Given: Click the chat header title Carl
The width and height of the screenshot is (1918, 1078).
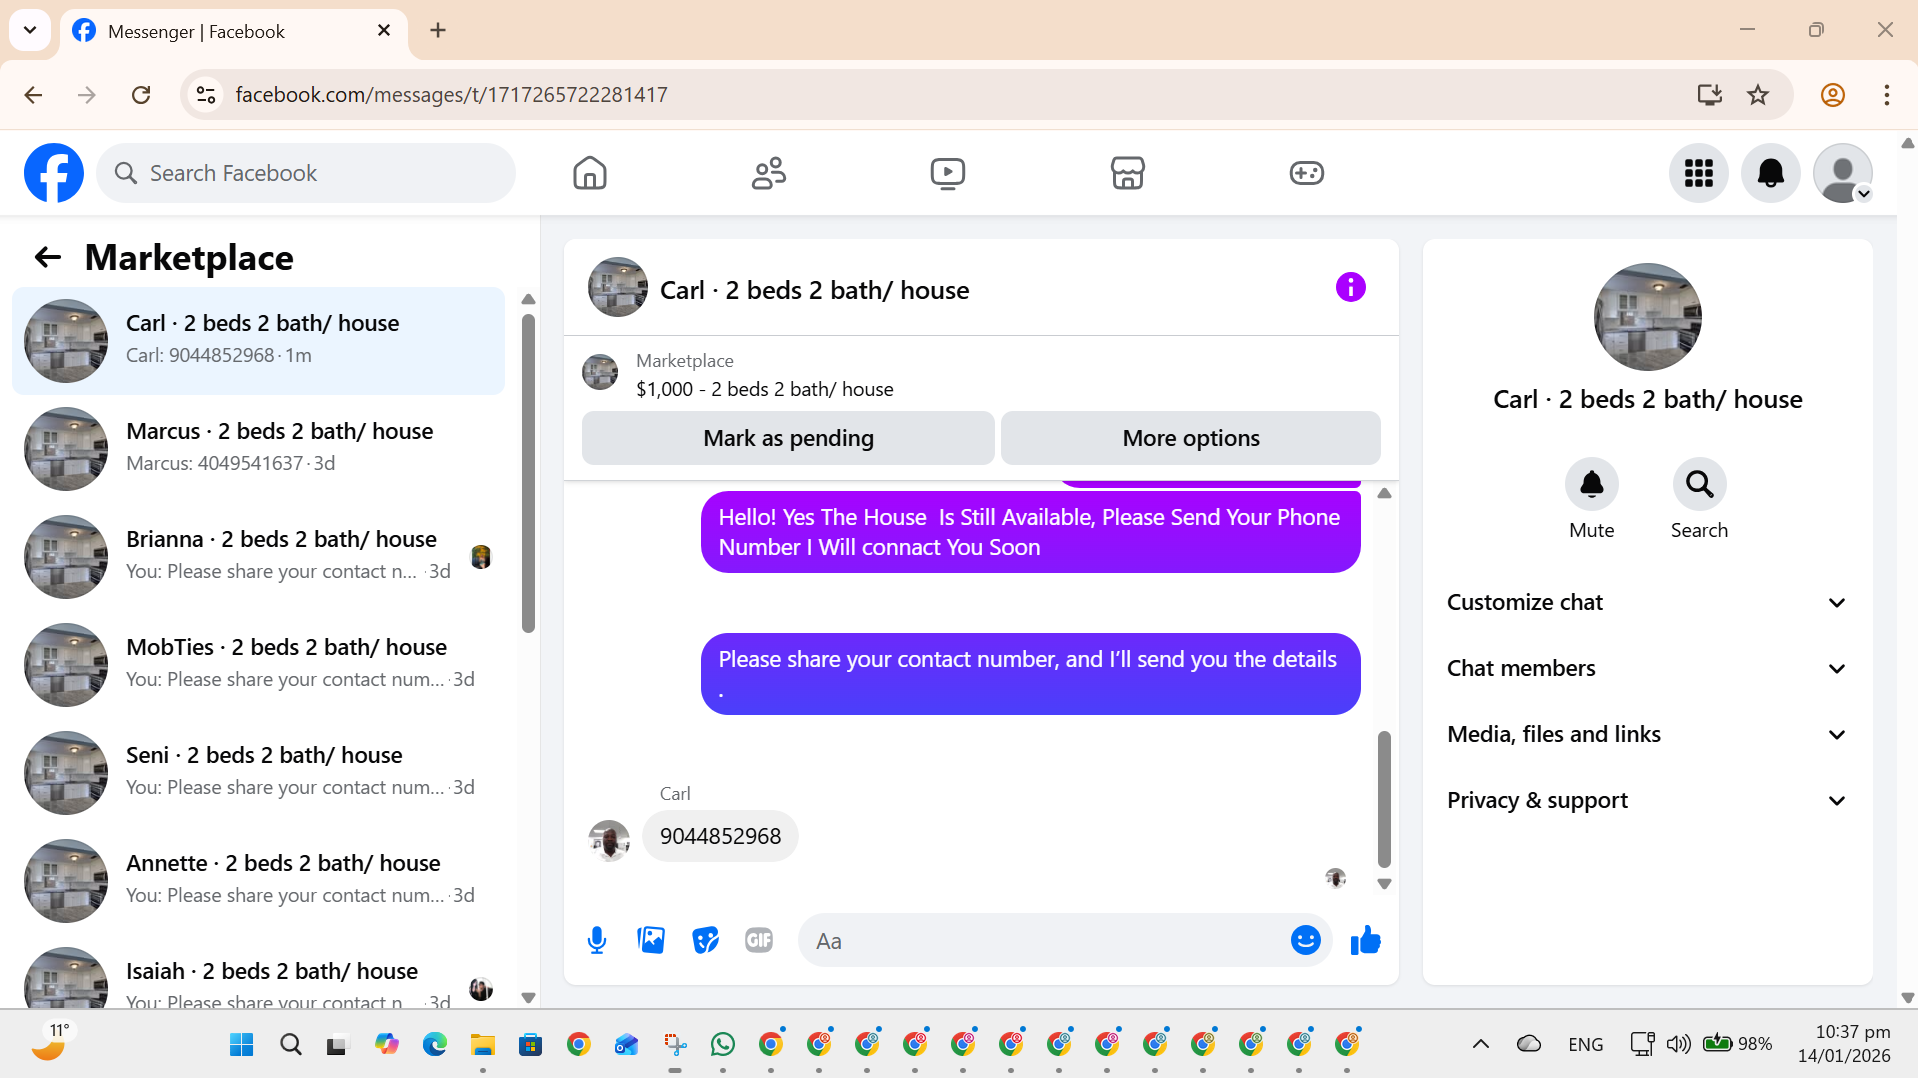Looking at the screenshot, I should click(x=814, y=290).
